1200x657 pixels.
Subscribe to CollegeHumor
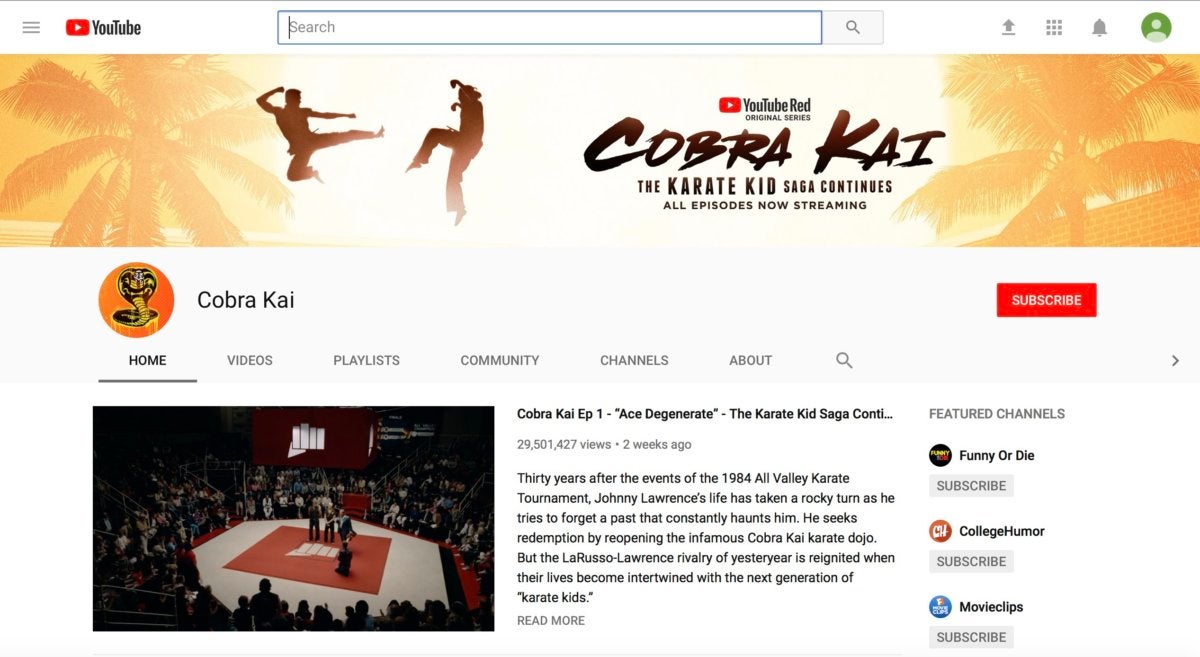click(971, 562)
